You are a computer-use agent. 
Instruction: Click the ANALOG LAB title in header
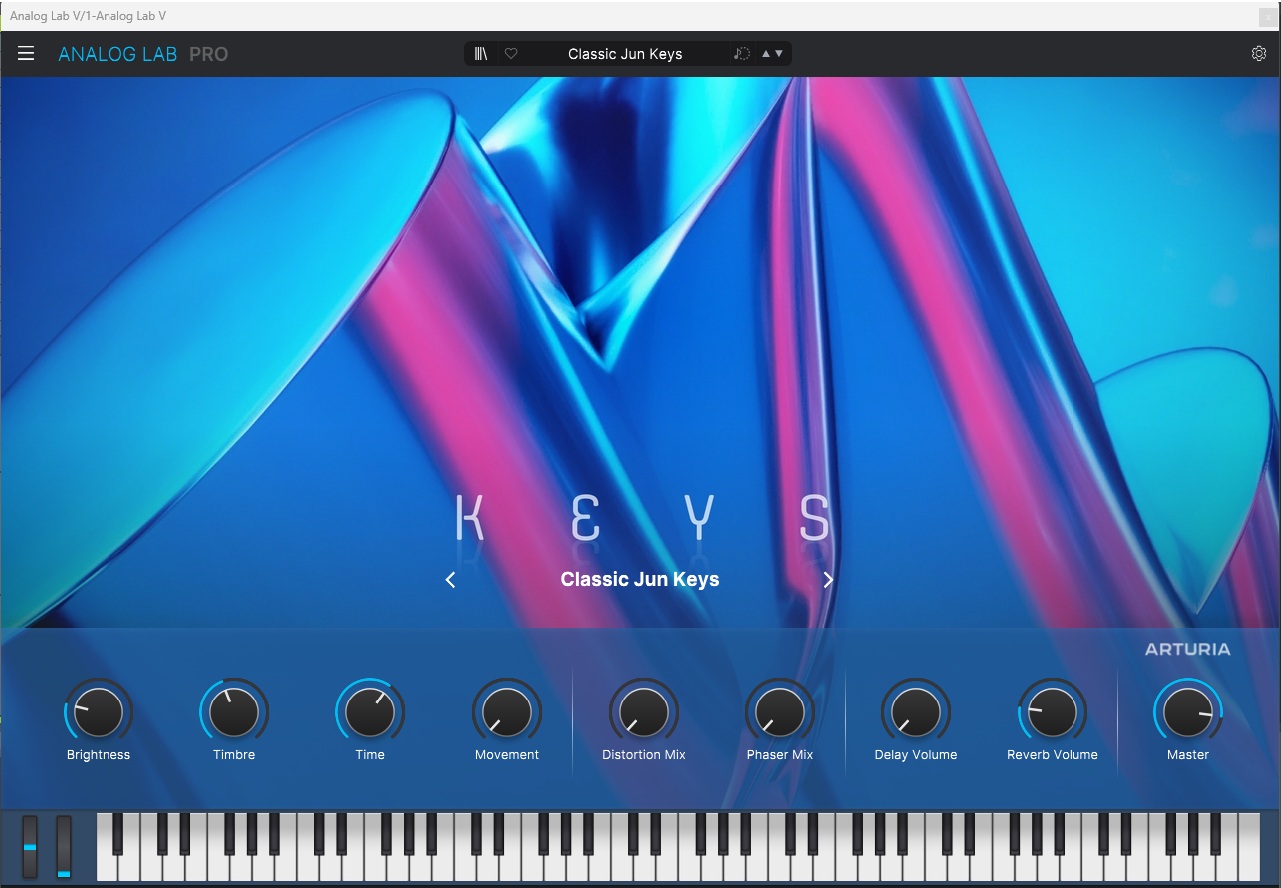pos(117,53)
